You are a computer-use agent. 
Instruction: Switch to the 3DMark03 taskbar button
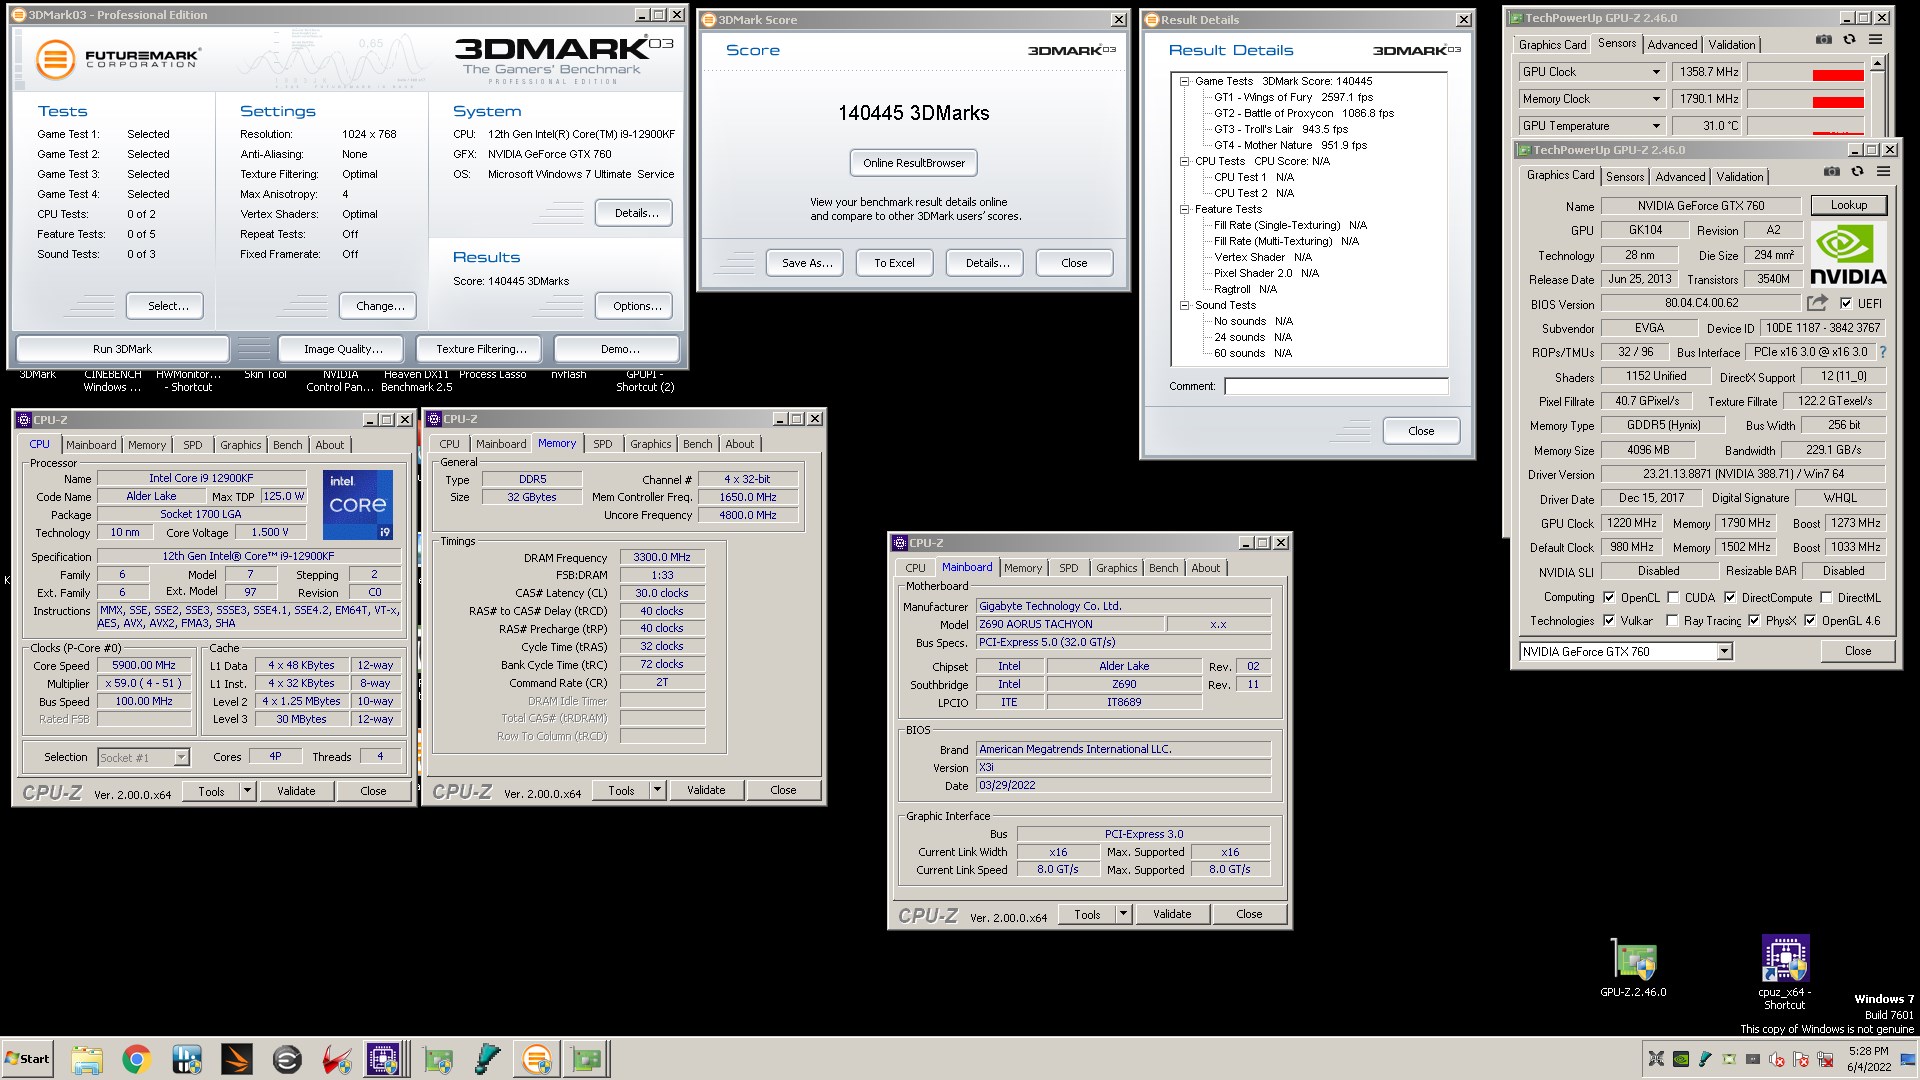537,1059
